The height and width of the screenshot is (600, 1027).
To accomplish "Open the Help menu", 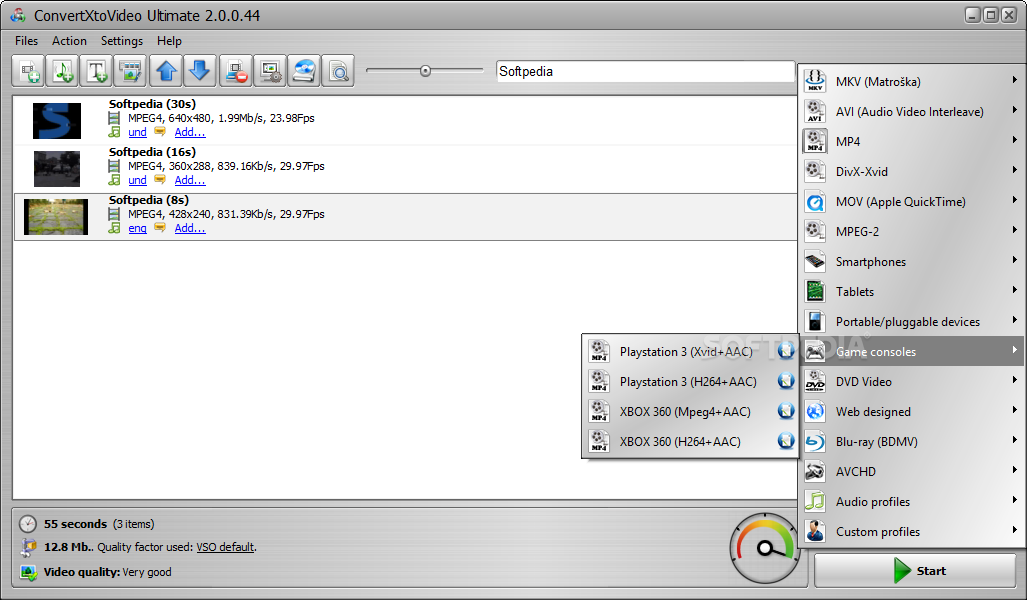I will 169,41.
